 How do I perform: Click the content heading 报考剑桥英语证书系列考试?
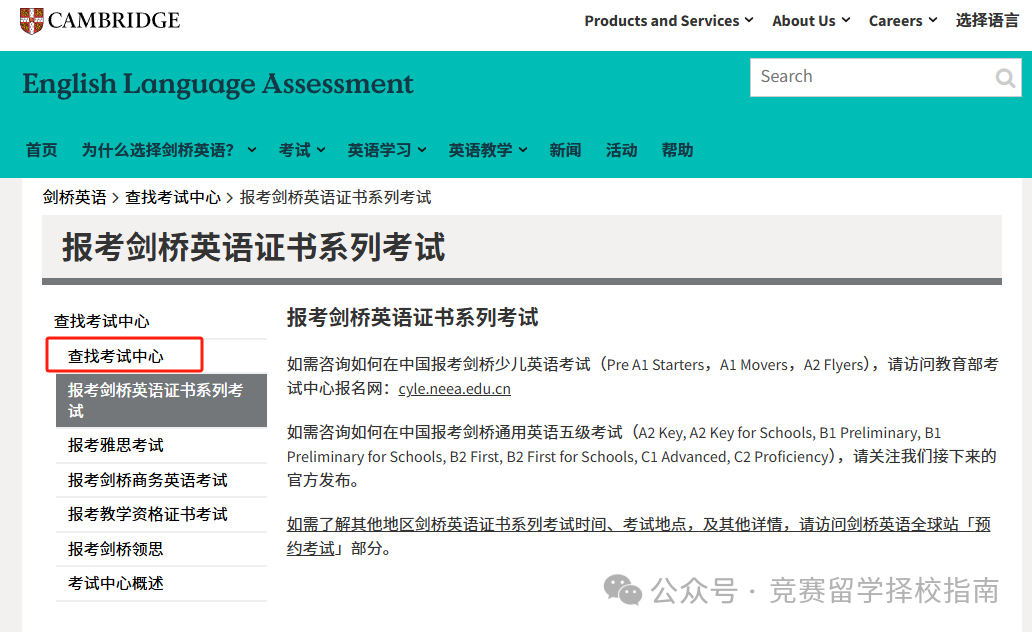[x=413, y=317]
